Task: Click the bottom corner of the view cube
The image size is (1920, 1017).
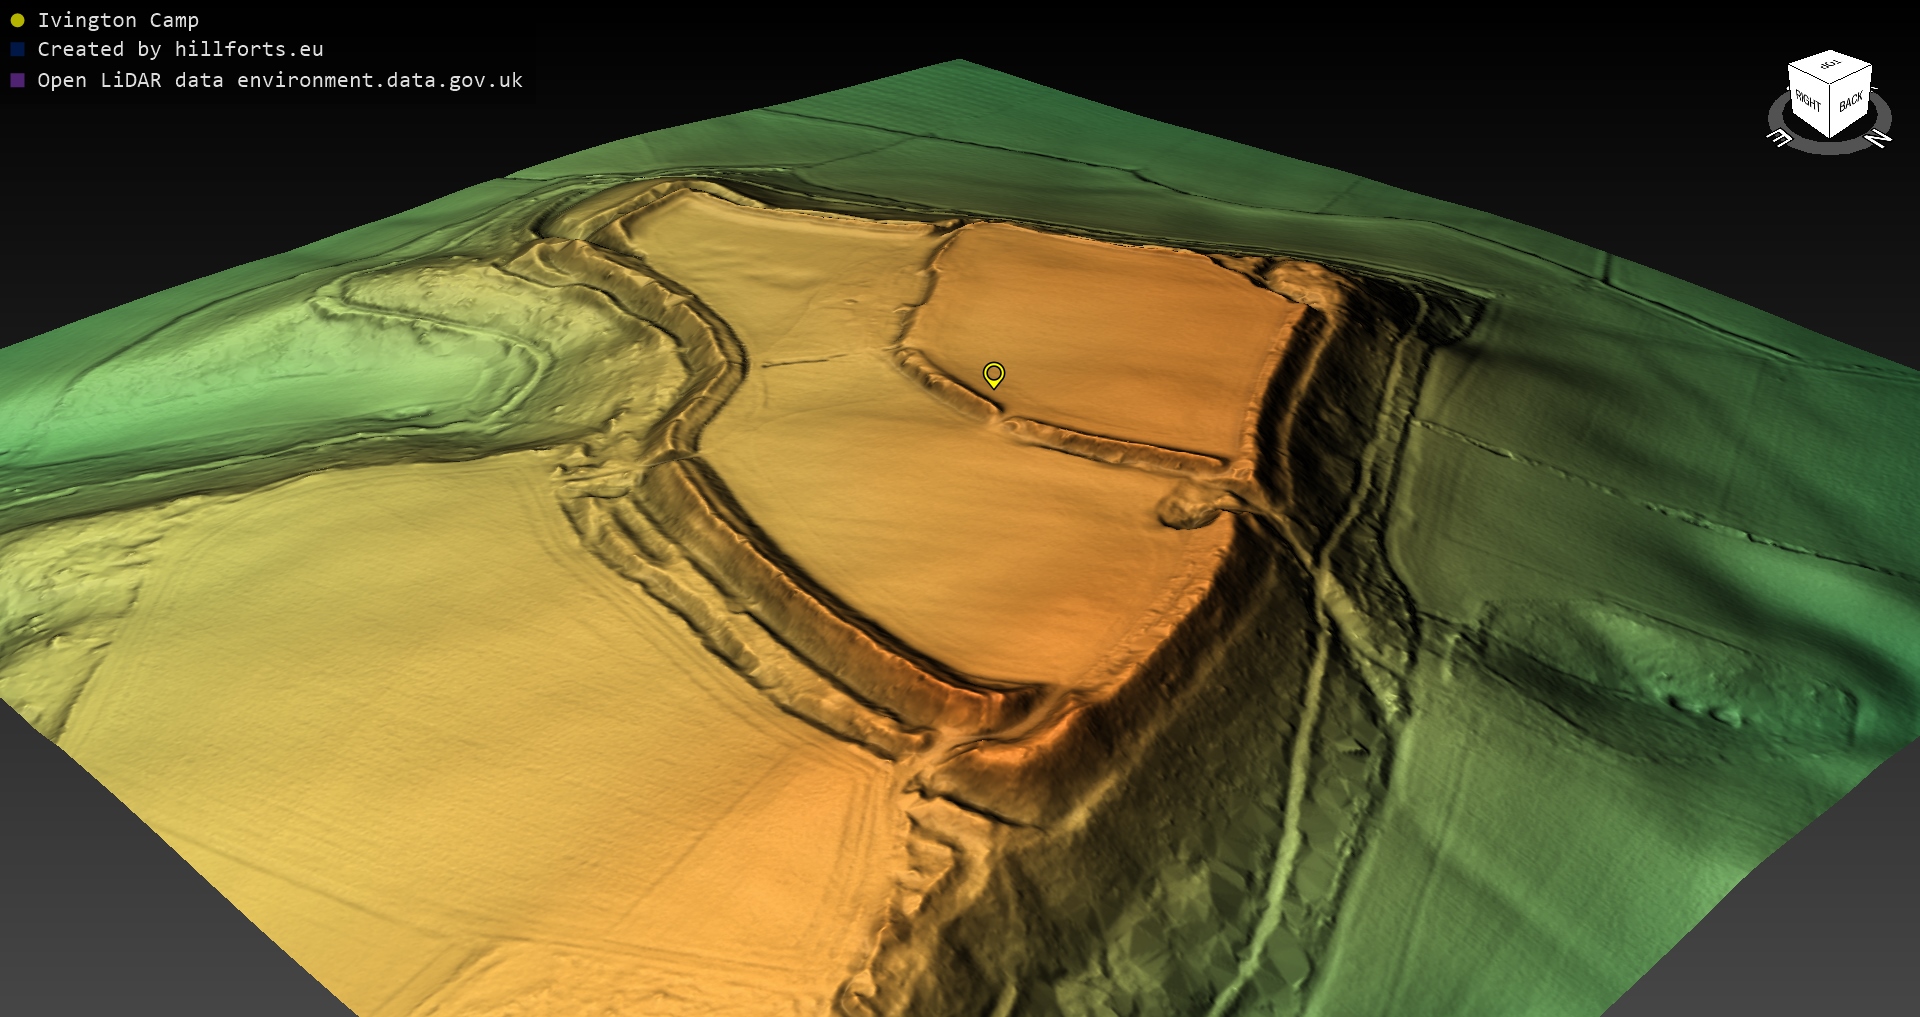Action: click(x=1830, y=137)
